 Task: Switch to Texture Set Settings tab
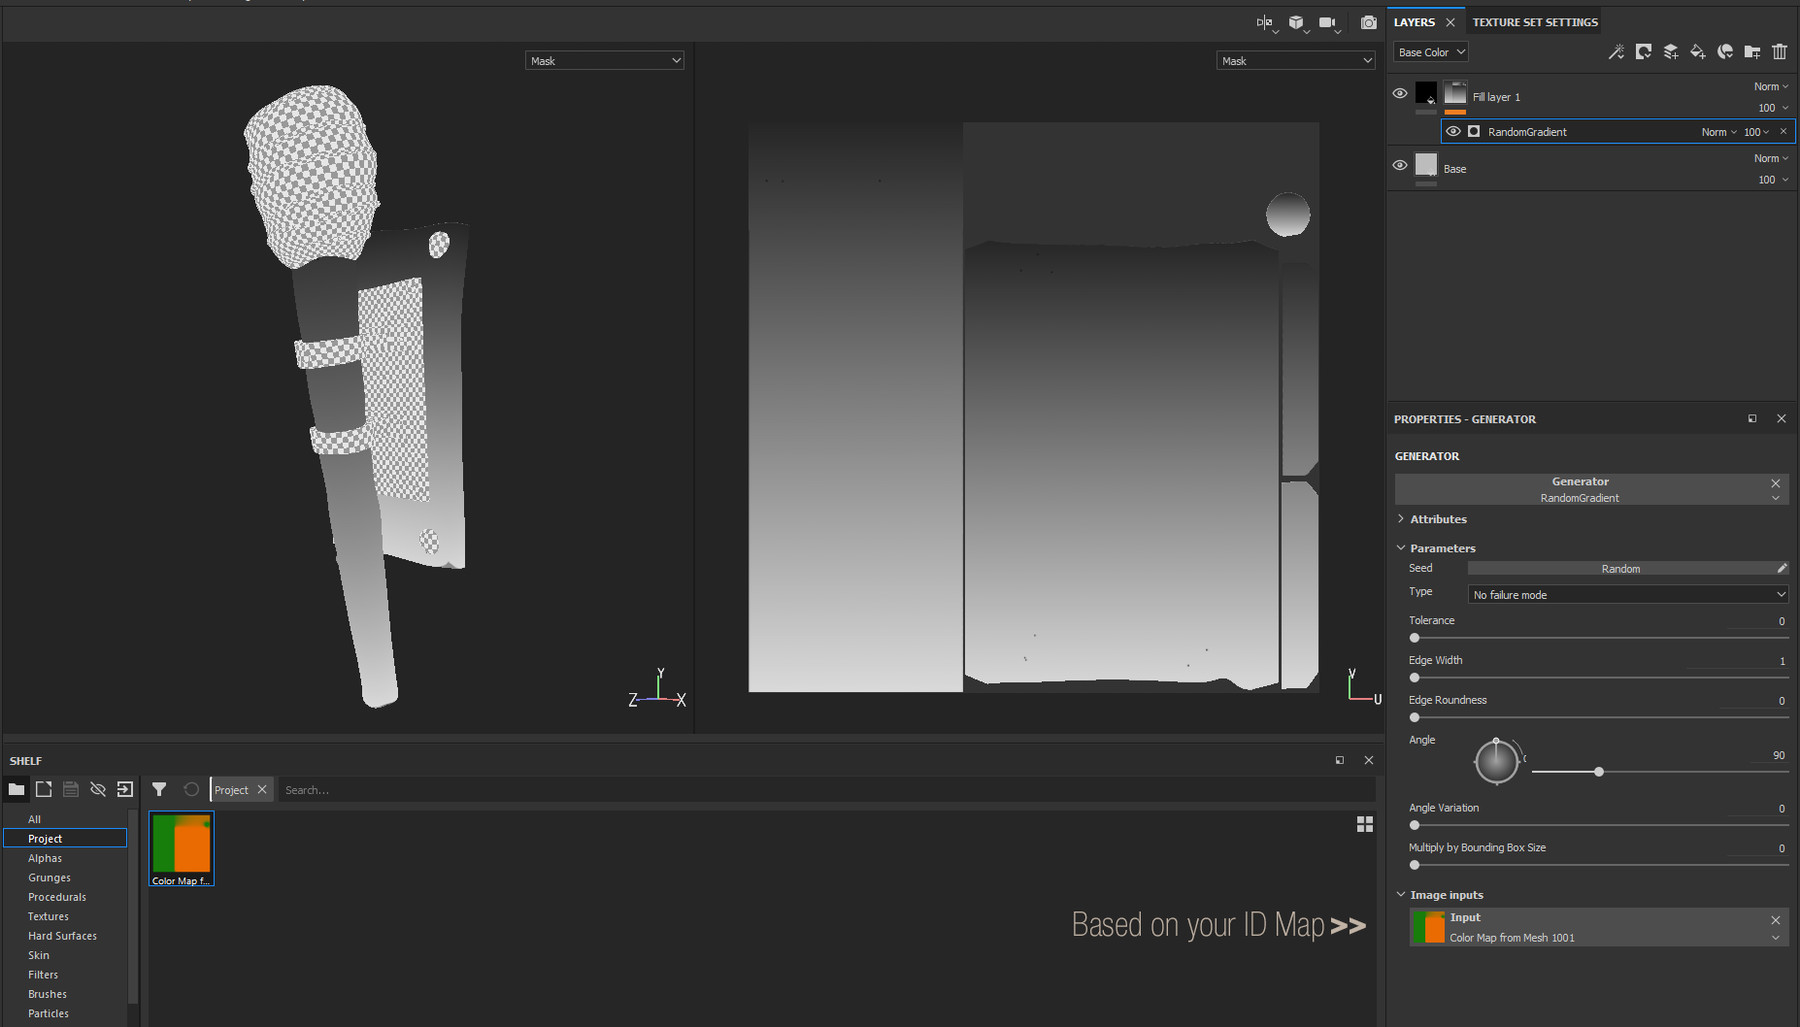point(1535,22)
